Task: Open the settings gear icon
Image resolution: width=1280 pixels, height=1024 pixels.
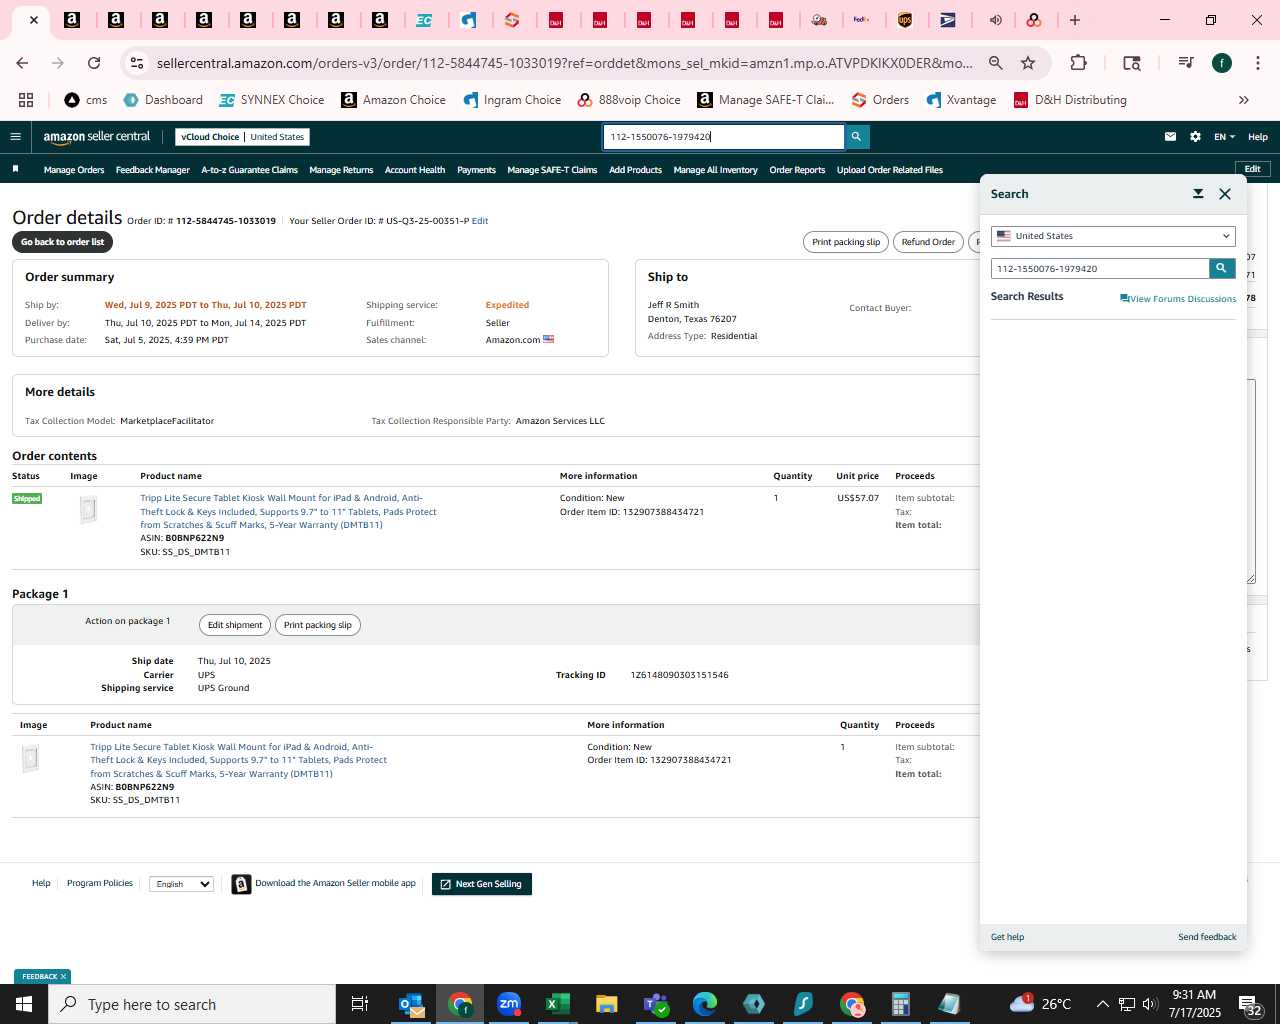Action: point(1195,137)
